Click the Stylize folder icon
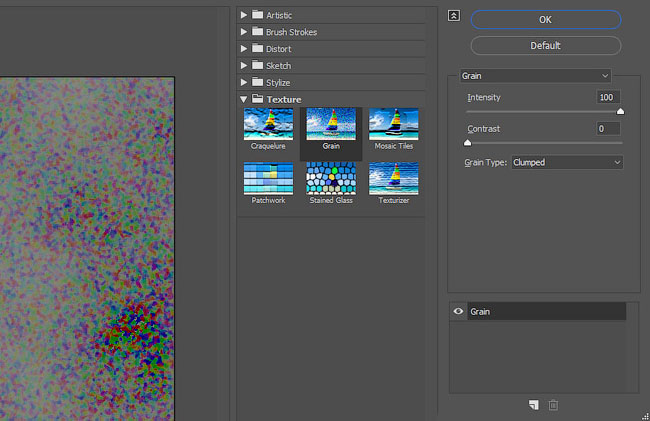The height and width of the screenshot is (421, 650). 258,82
